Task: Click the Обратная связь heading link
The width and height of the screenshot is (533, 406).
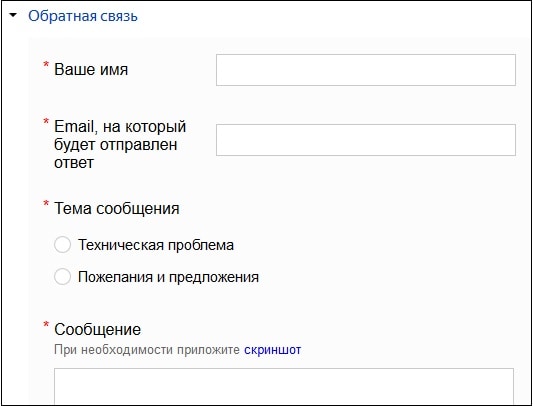Action: pyautogui.click(x=83, y=16)
